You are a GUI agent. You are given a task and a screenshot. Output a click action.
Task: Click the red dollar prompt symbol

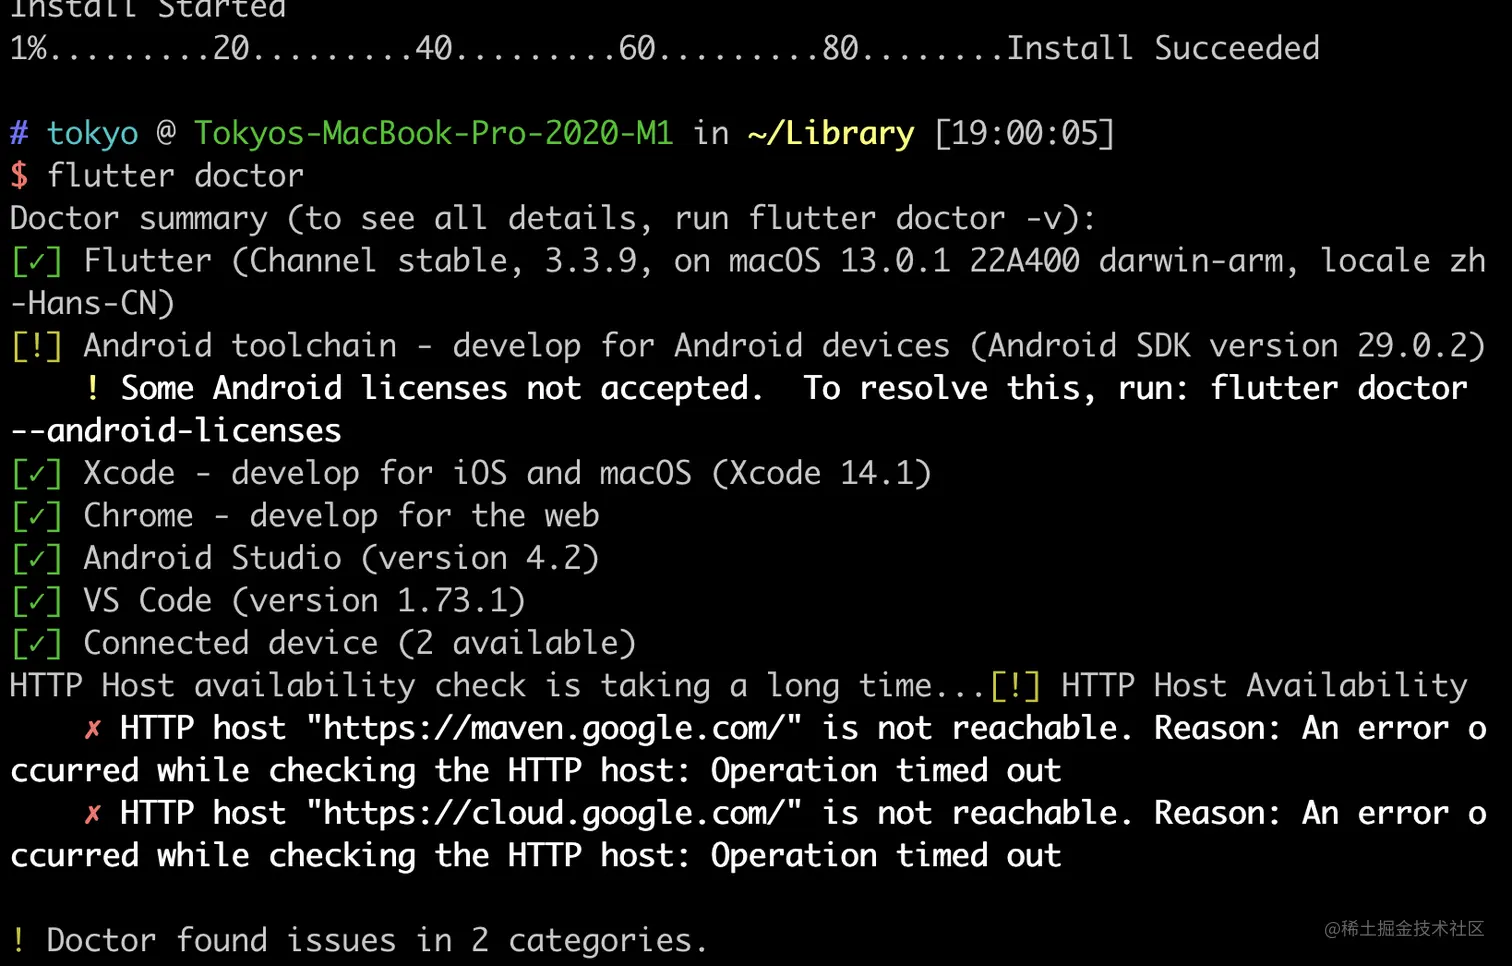(19, 176)
